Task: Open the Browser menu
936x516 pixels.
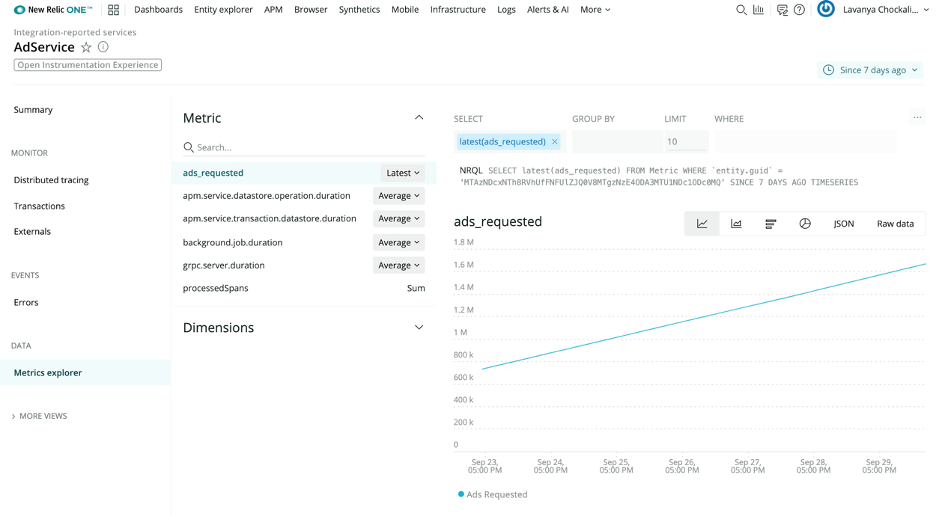Action: [310, 10]
